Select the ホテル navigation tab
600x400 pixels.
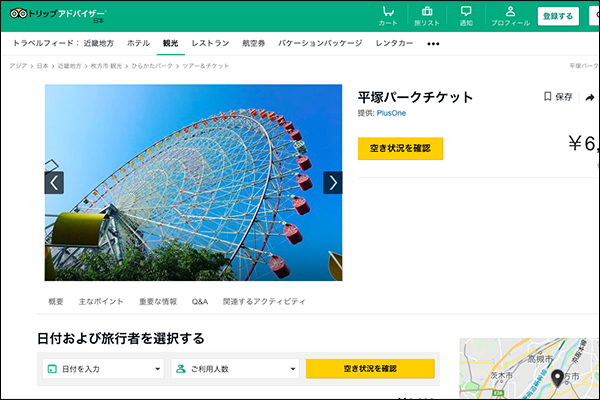pyautogui.click(x=139, y=44)
